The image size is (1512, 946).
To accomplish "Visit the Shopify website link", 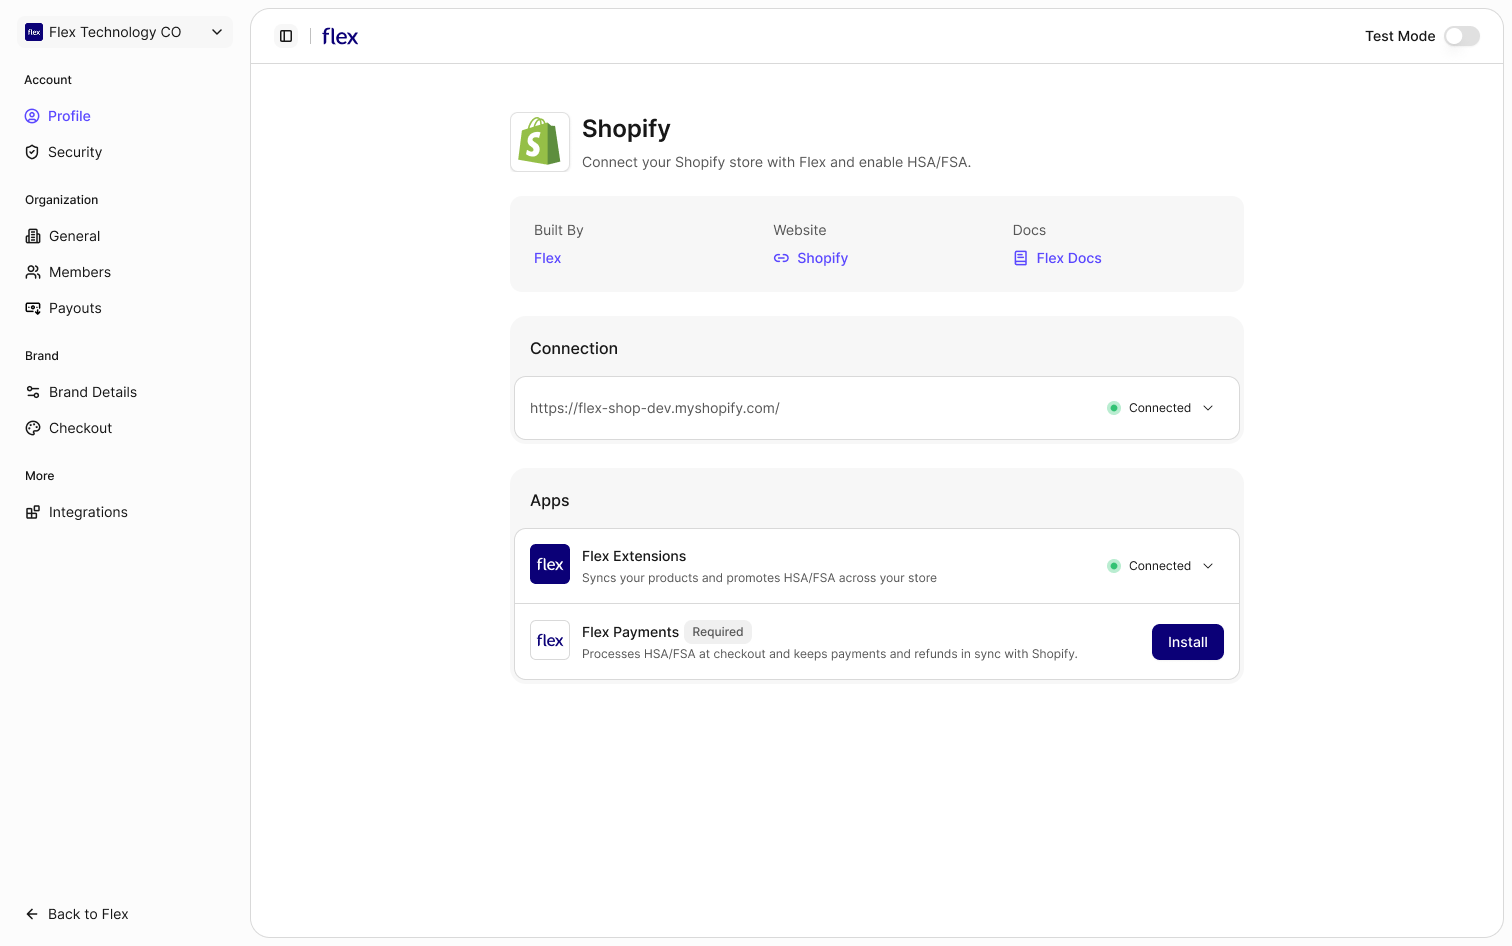I will [823, 258].
